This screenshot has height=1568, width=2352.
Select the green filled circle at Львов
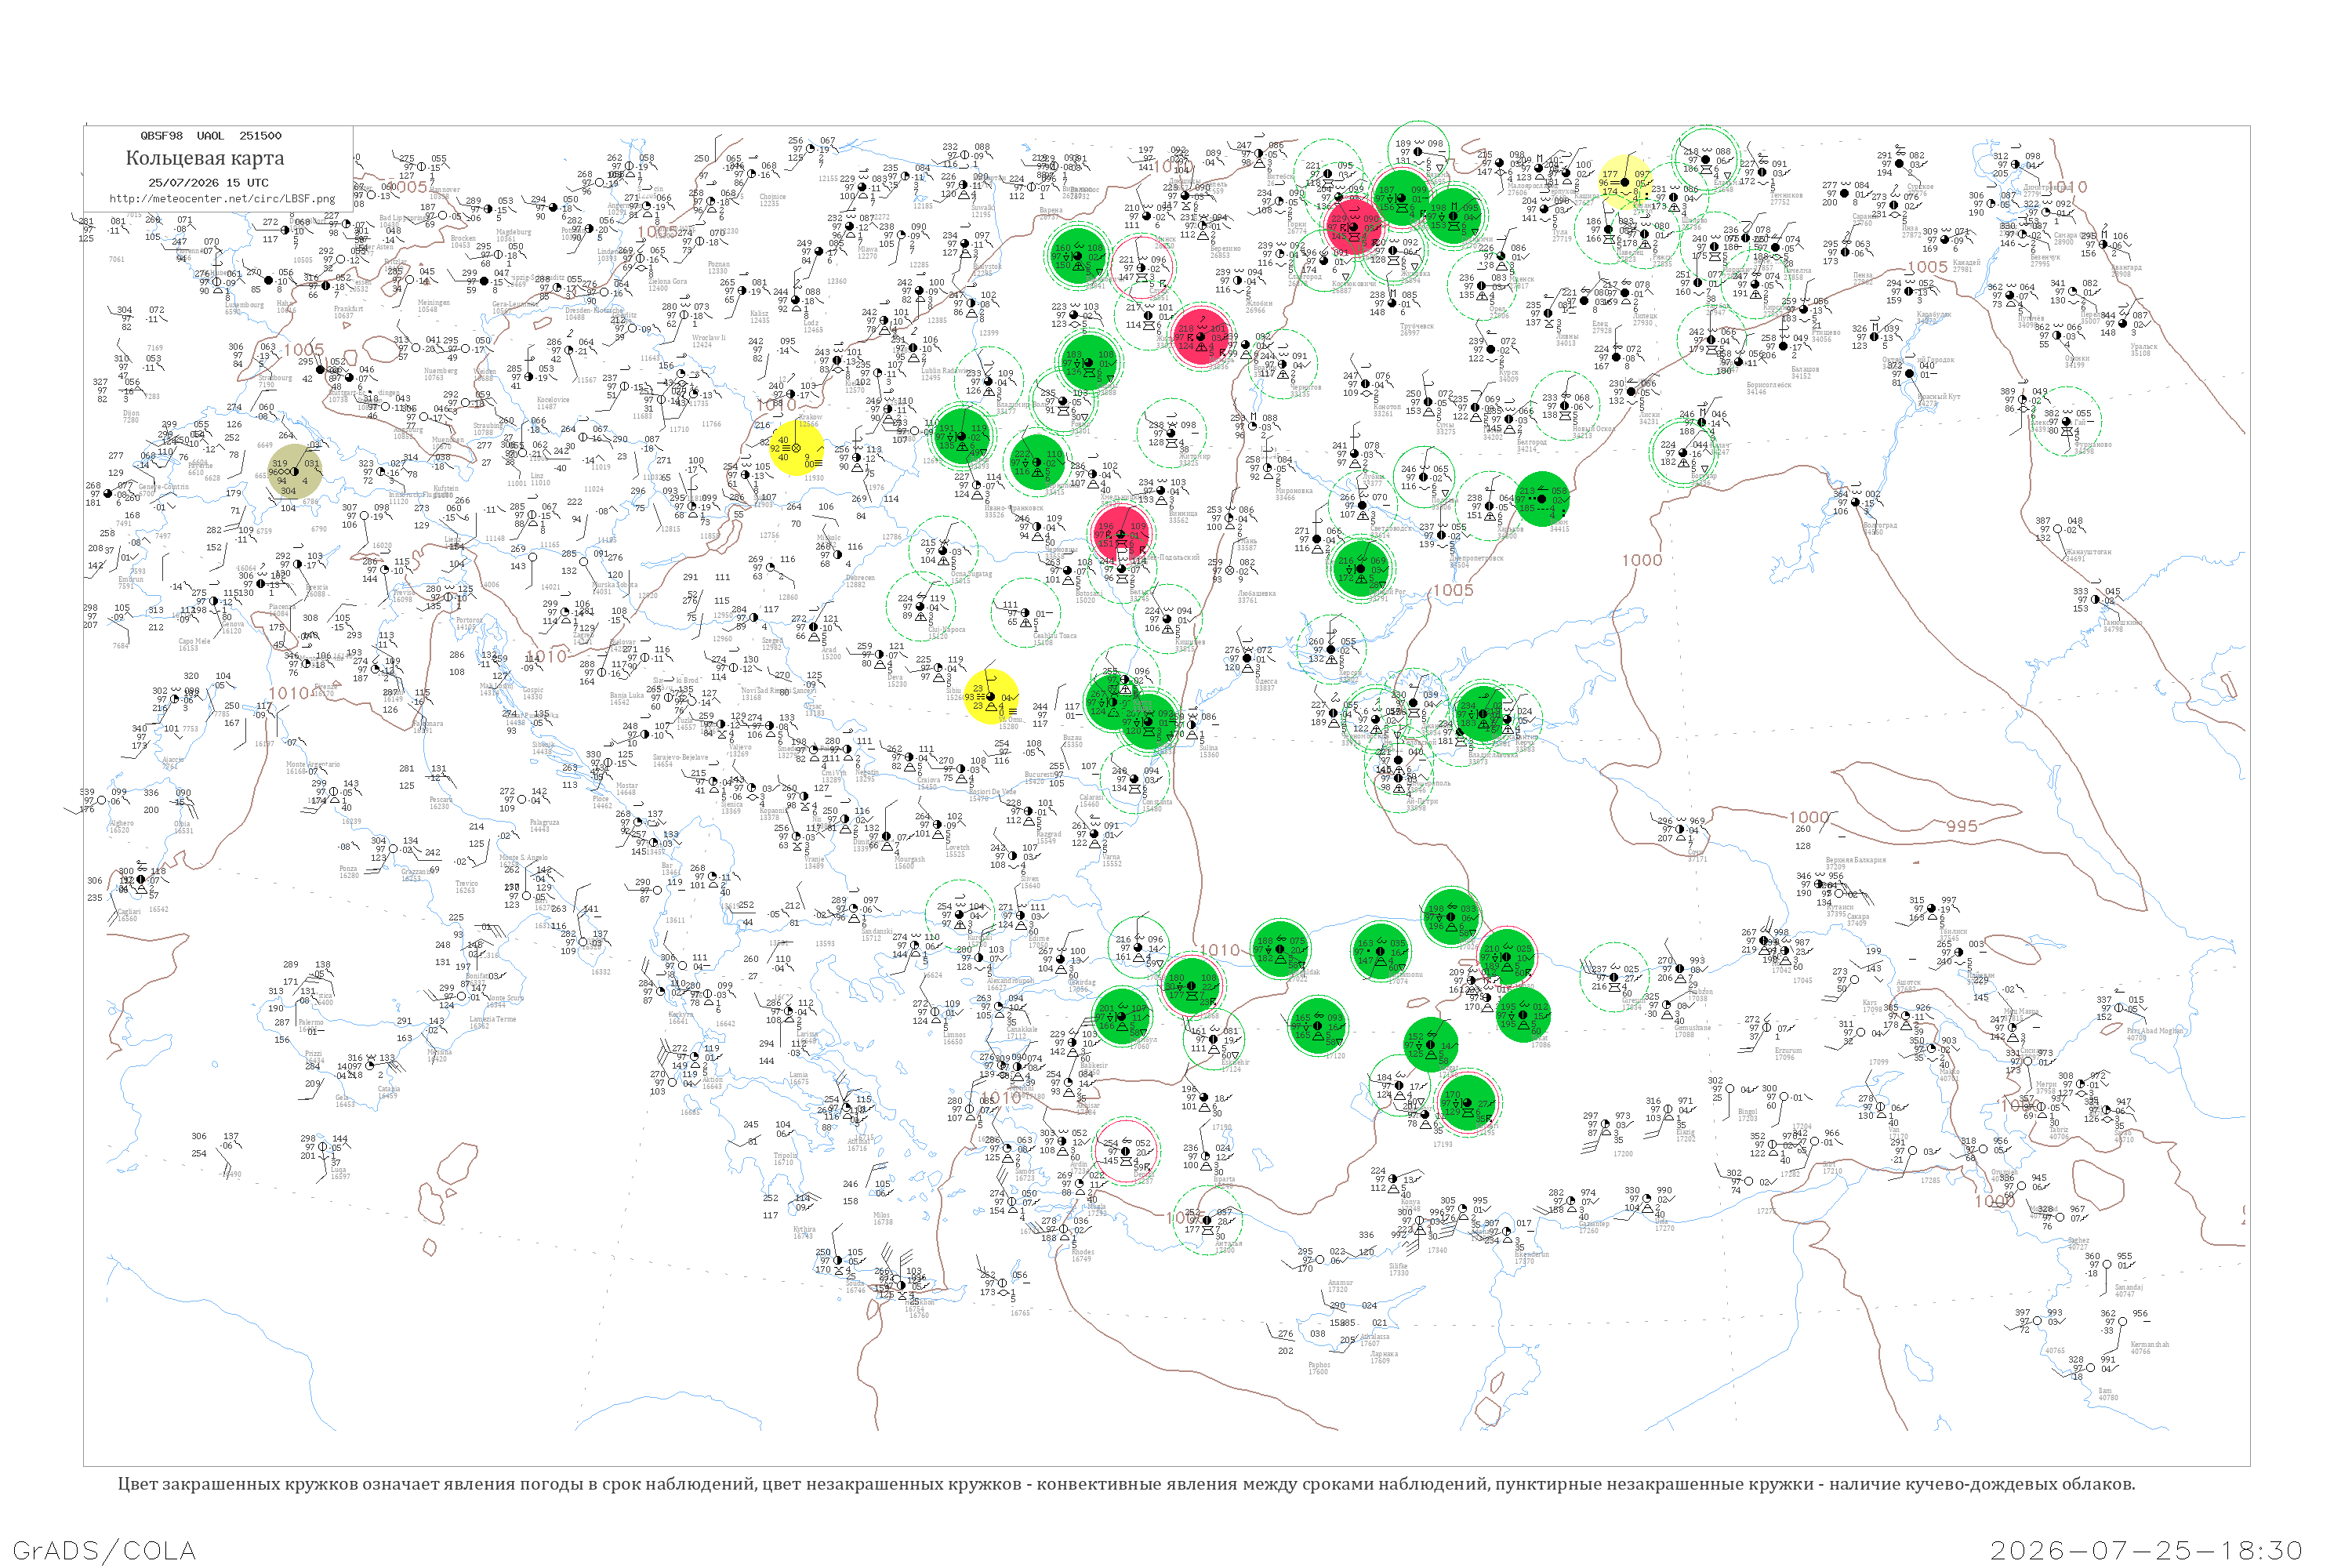pos(961,436)
